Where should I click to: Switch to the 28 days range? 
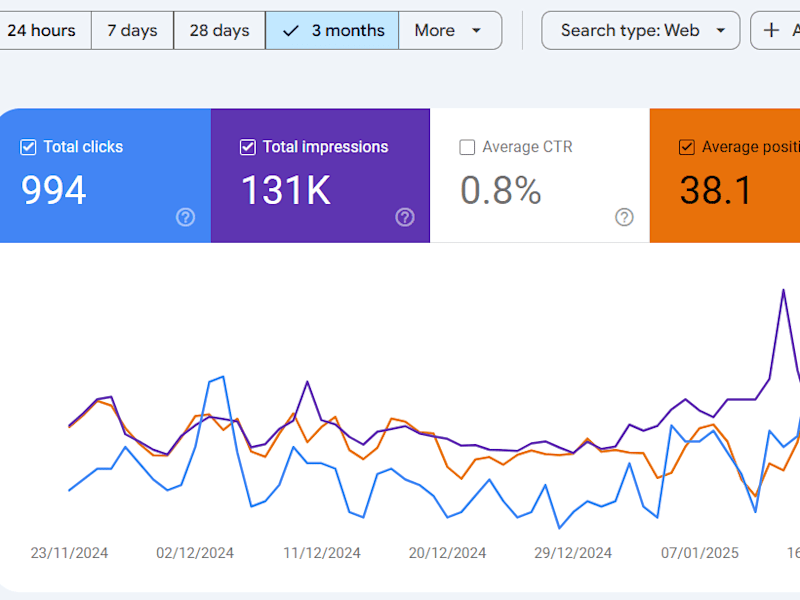(219, 31)
